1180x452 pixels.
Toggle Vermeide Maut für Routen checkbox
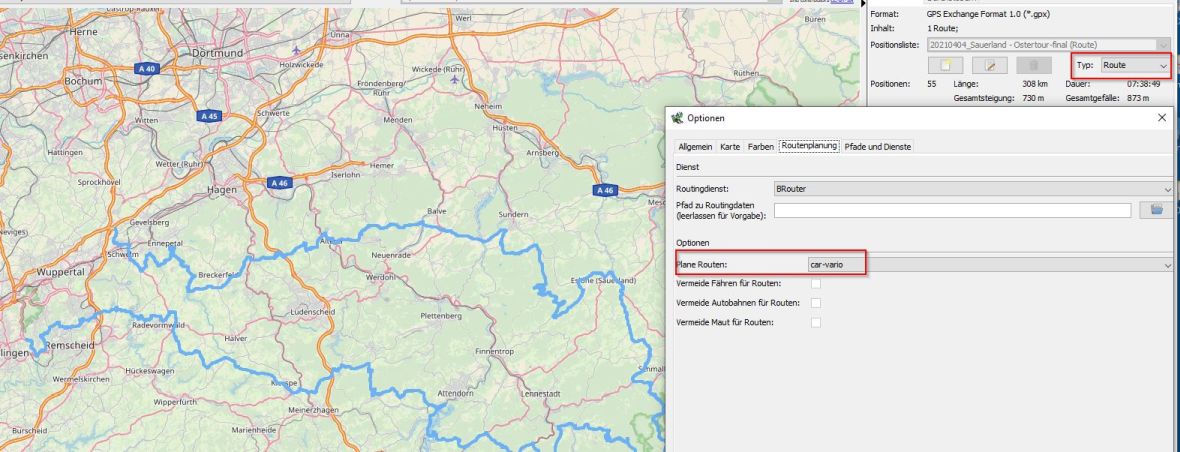(x=816, y=322)
